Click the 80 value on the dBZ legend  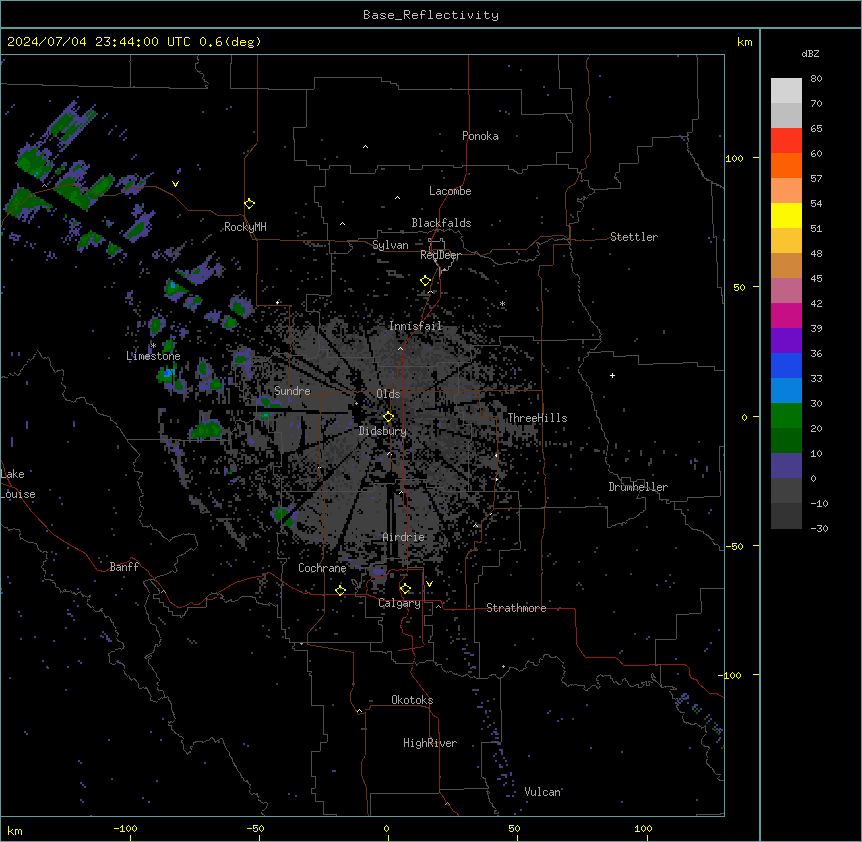pos(816,79)
